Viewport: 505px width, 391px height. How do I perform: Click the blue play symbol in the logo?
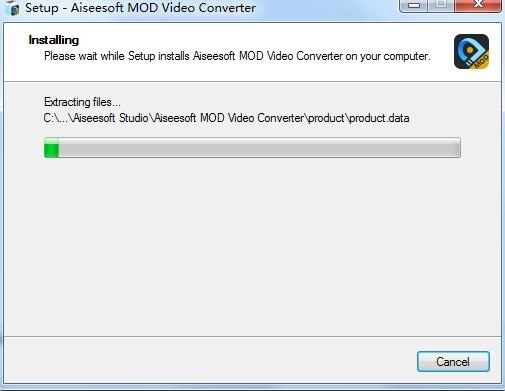pyautogui.click(x=468, y=51)
